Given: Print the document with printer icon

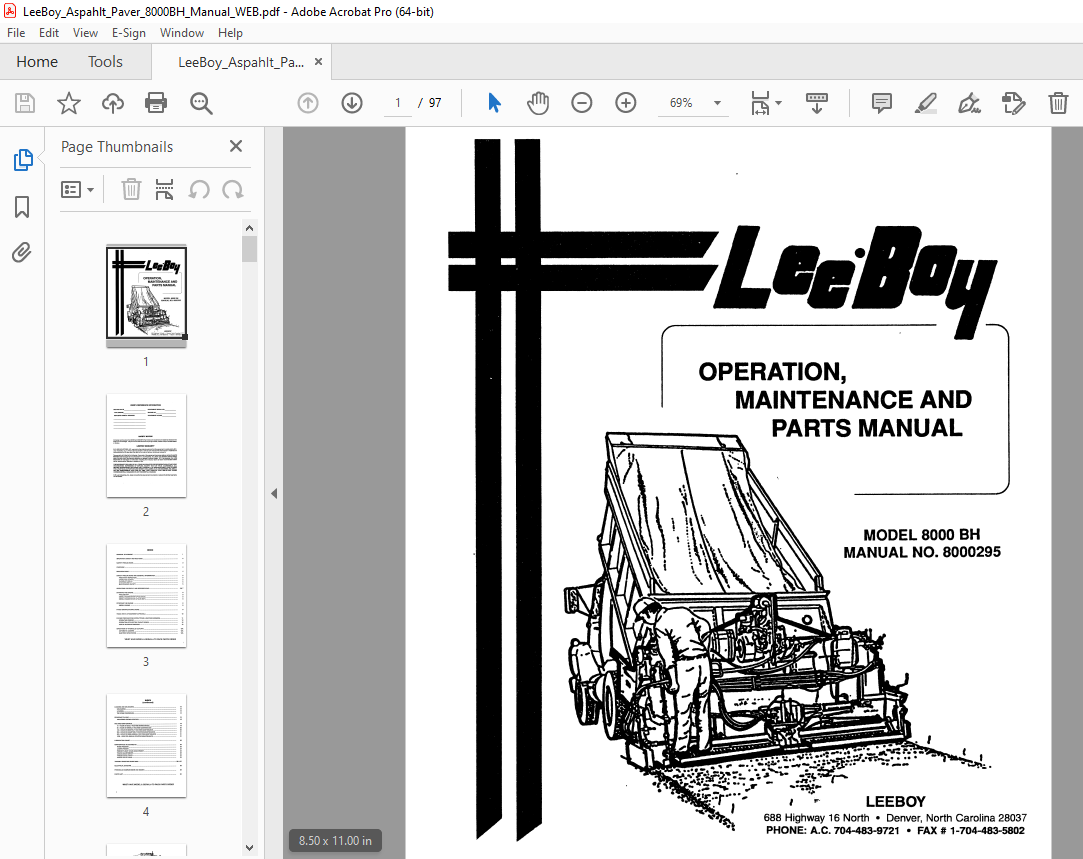Looking at the screenshot, I should [x=156, y=104].
